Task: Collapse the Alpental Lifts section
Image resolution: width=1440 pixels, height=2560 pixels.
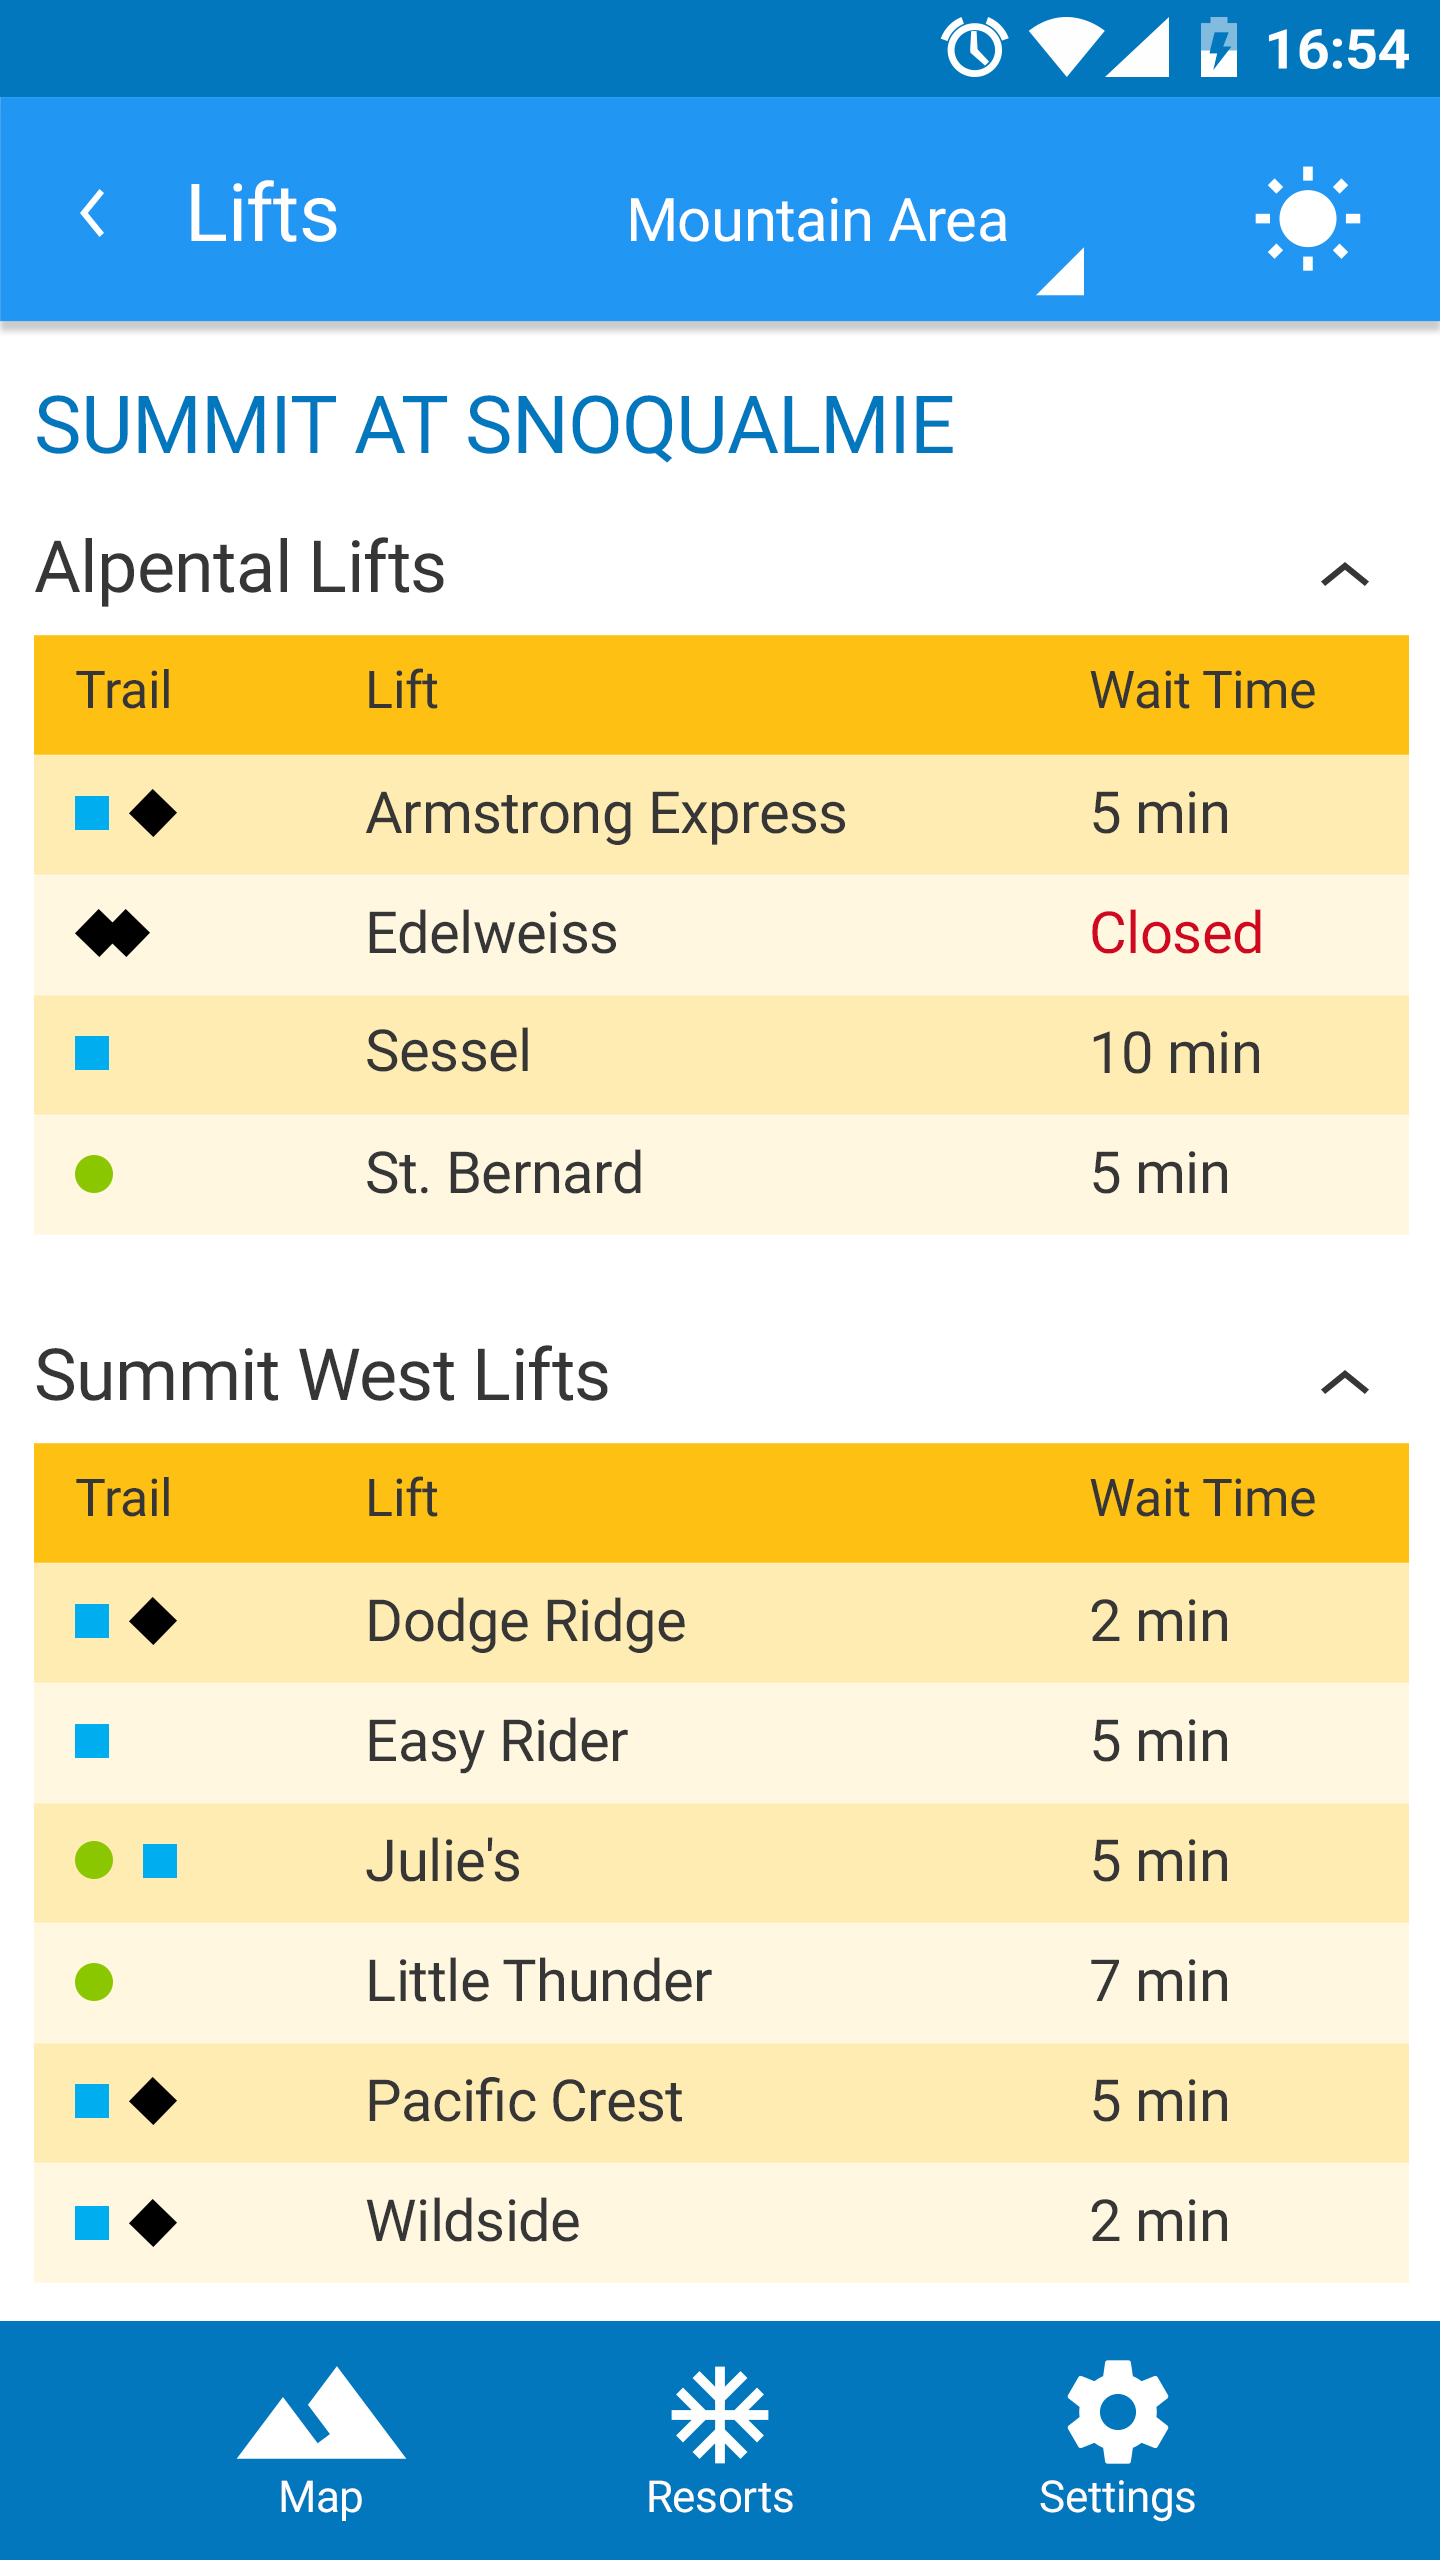Action: click(1344, 574)
